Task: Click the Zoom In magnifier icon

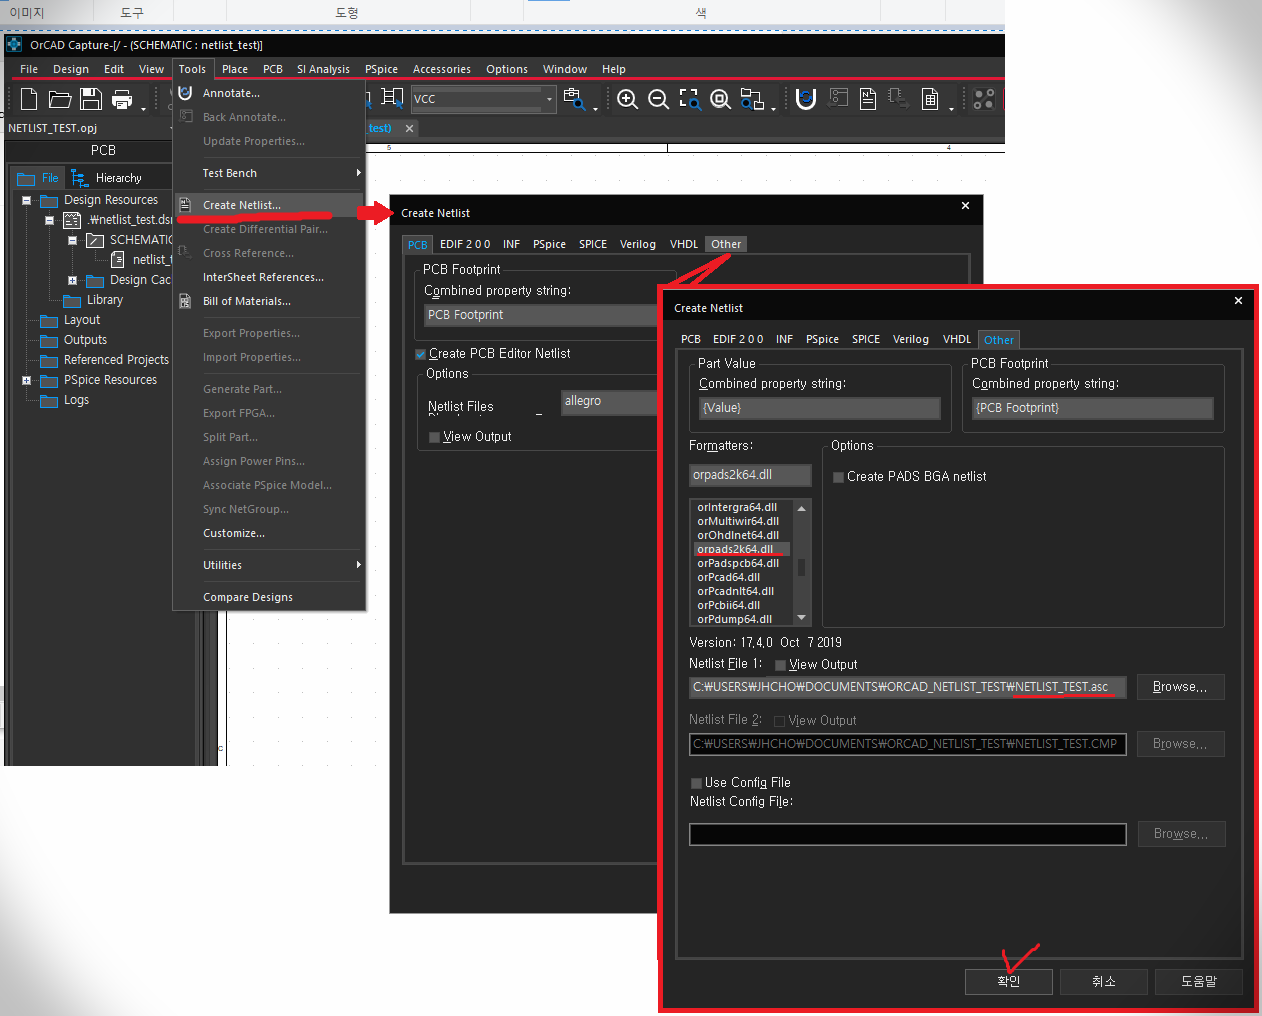Action: 627,99
